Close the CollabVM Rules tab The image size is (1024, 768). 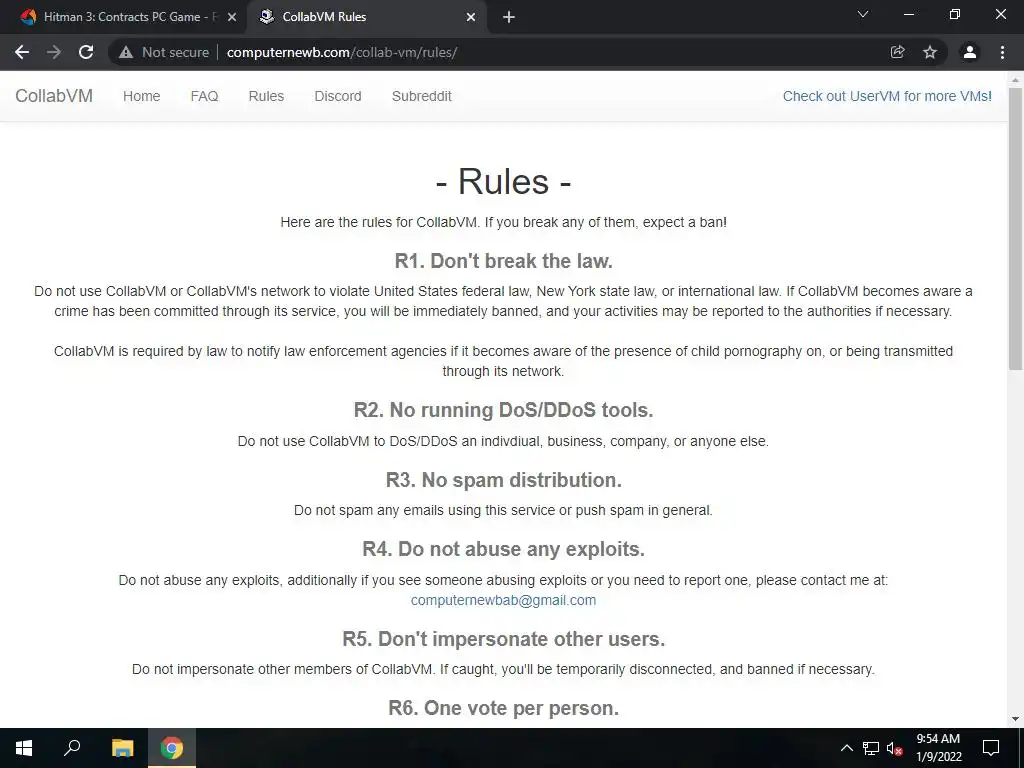[471, 17]
